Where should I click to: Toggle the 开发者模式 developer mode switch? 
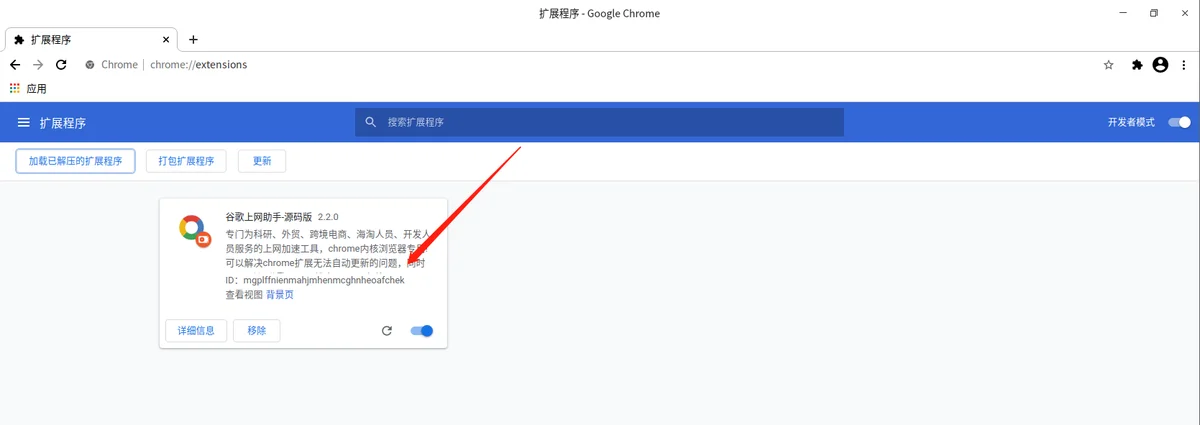tap(1180, 122)
